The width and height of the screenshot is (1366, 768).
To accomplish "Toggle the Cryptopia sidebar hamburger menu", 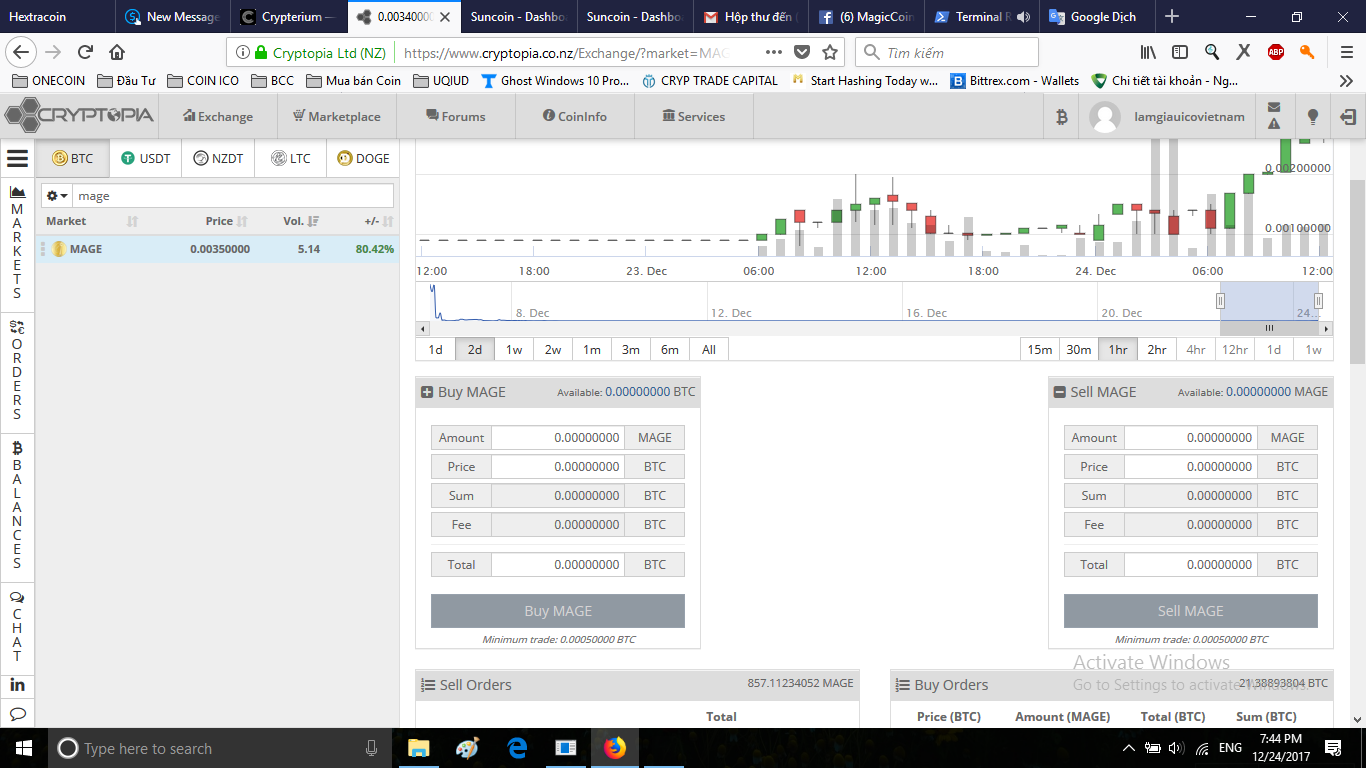I will pos(17,158).
